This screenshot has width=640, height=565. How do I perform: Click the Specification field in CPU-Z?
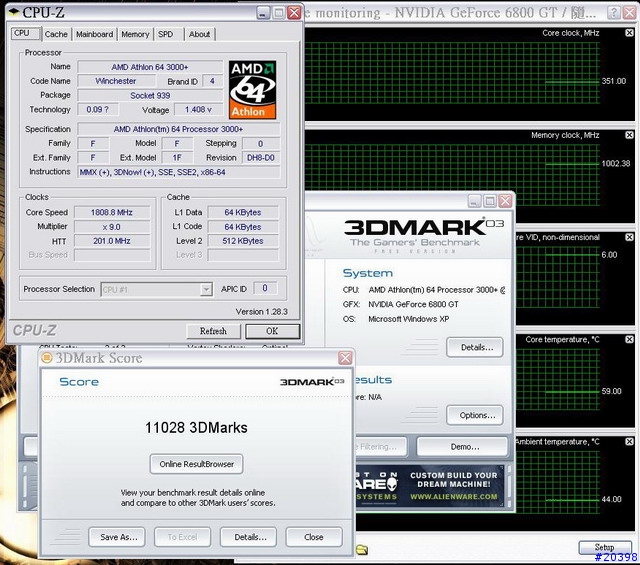178,129
